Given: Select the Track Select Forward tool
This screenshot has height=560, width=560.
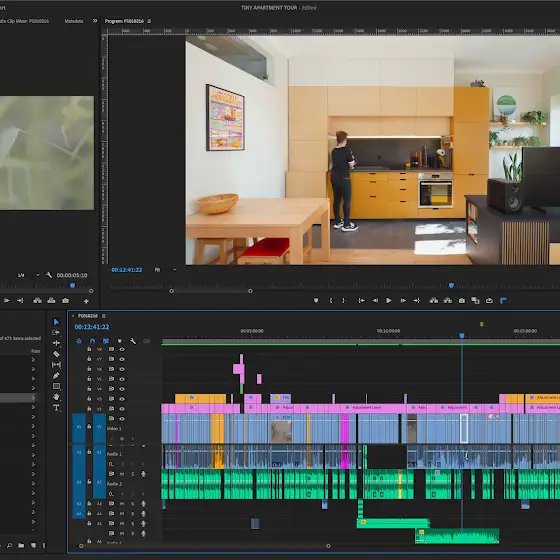Looking at the screenshot, I should 56,332.
